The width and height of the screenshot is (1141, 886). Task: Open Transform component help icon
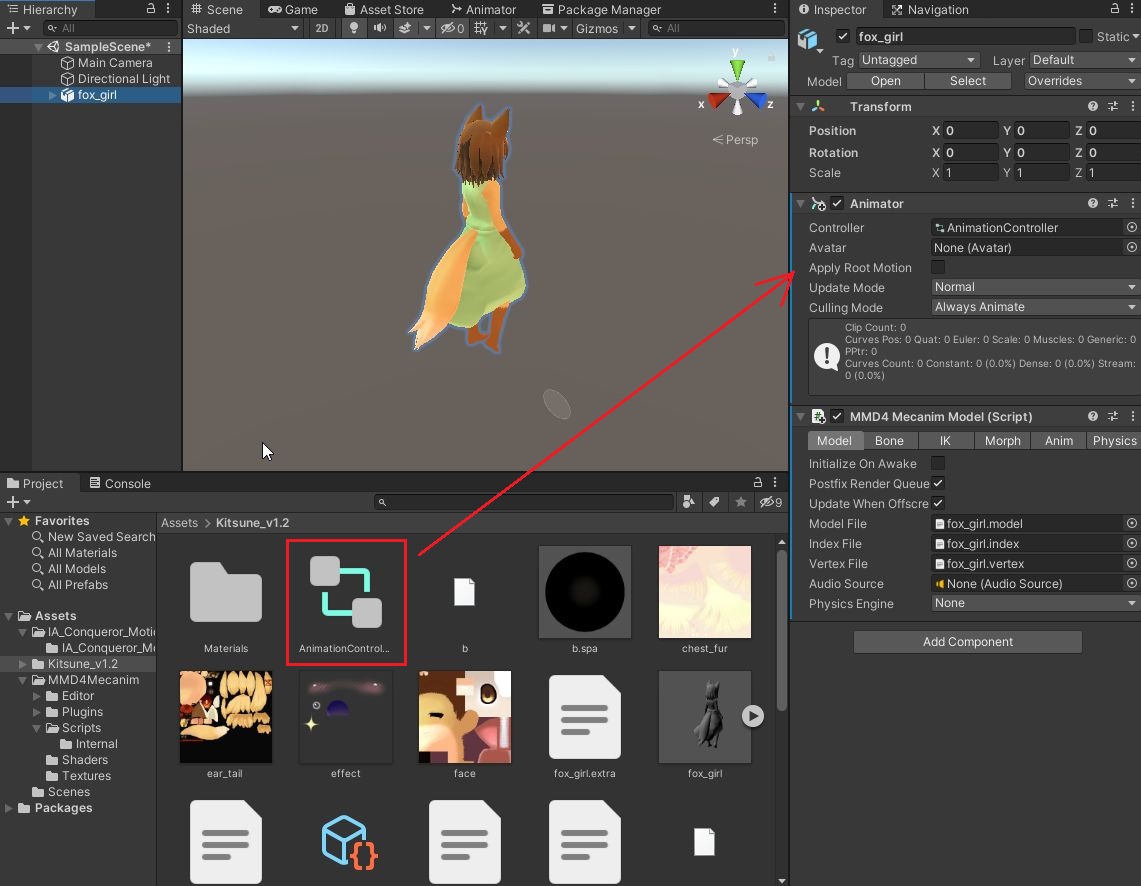[x=1093, y=106]
